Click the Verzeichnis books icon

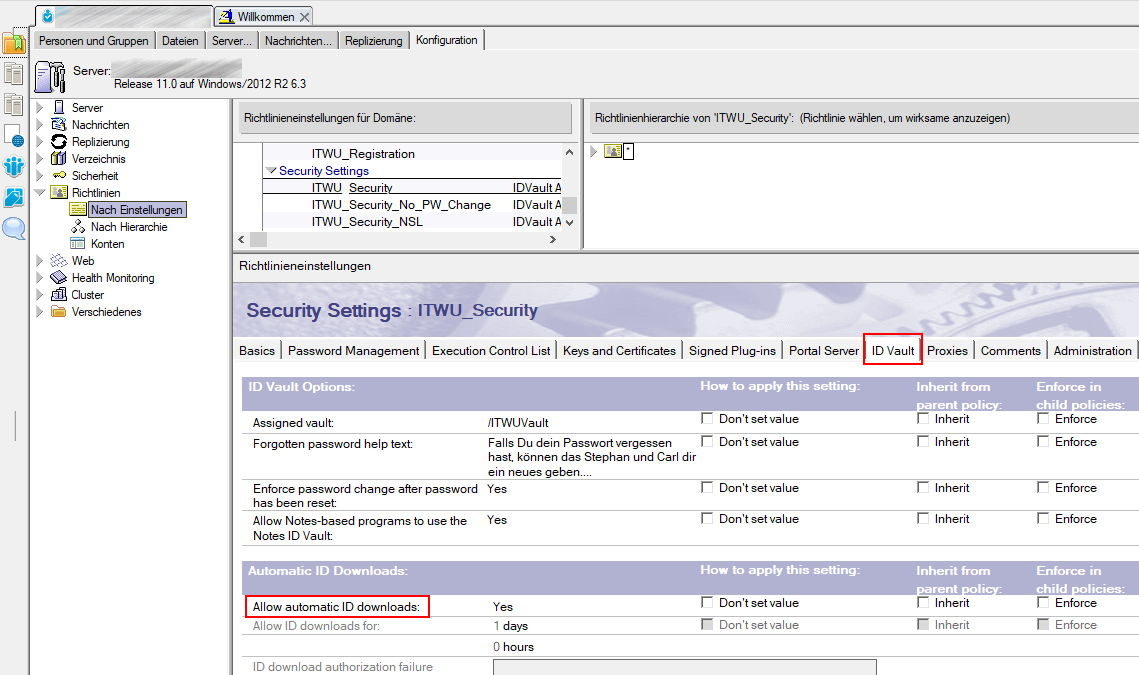[59, 158]
